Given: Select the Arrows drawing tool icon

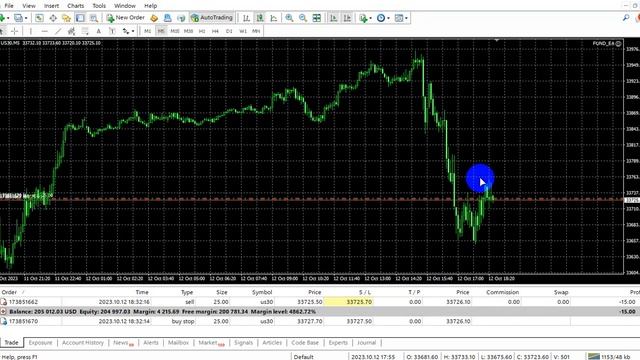Looking at the screenshot, I should point(126,31).
